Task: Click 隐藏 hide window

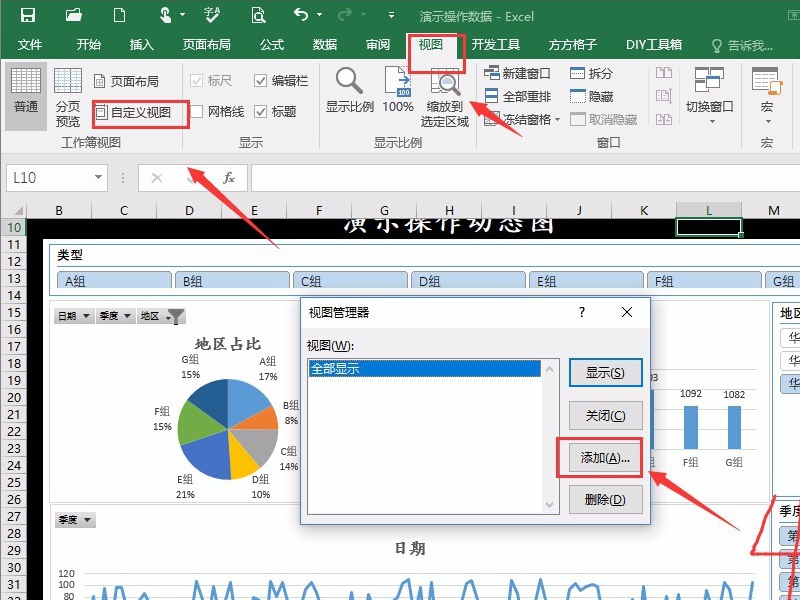Action: click(591, 96)
